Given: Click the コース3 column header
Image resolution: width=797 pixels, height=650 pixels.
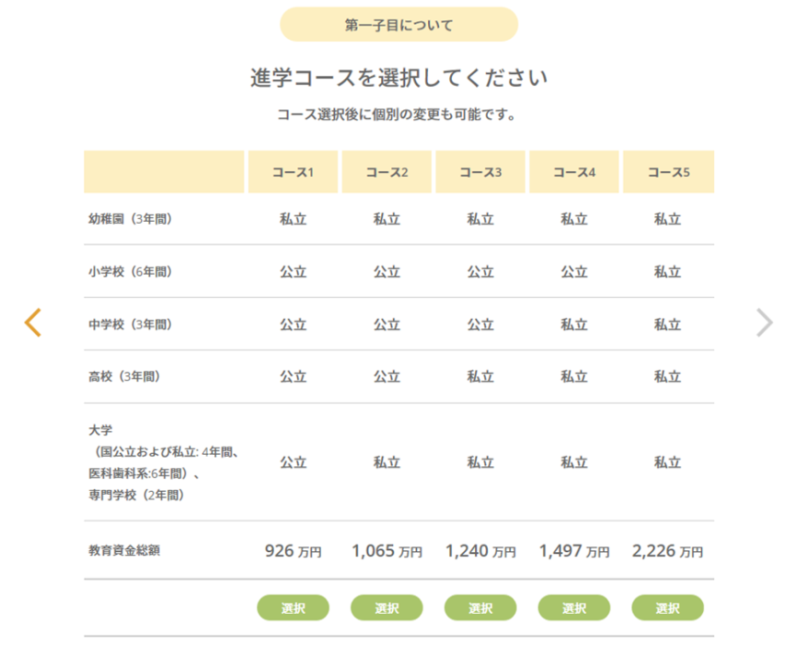Looking at the screenshot, I should coord(480,172).
